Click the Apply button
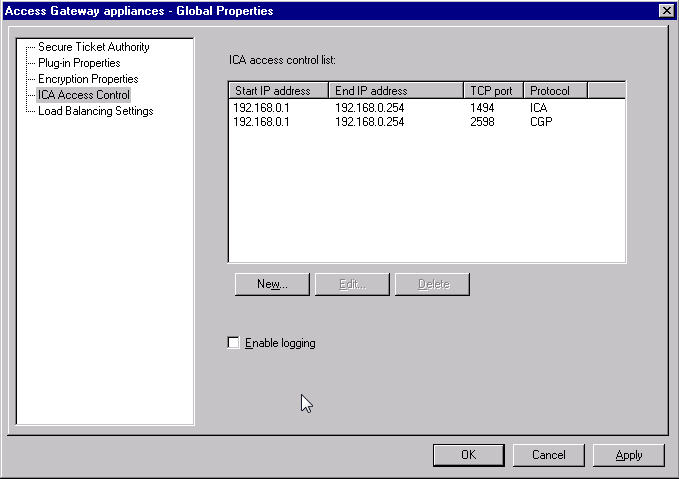Screen dimensions: 679x479 click(x=629, y=455)
